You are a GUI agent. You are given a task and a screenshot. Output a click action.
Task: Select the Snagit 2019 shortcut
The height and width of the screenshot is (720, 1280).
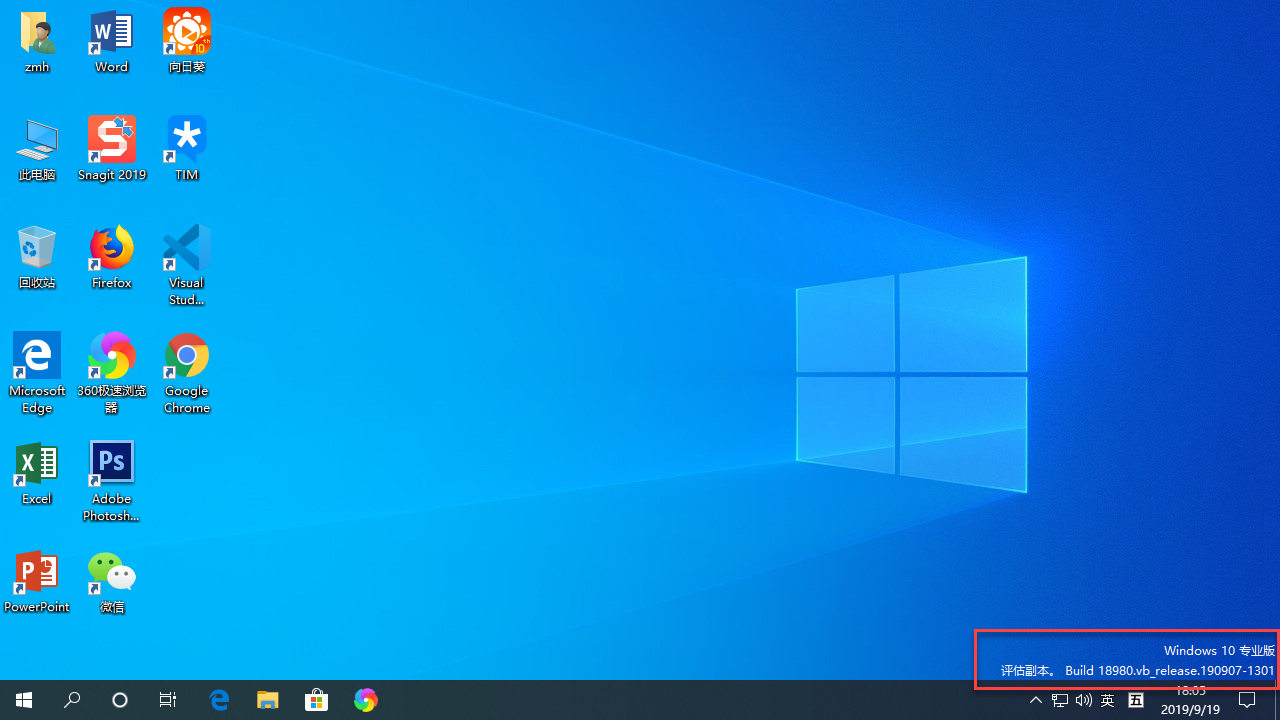111,150
